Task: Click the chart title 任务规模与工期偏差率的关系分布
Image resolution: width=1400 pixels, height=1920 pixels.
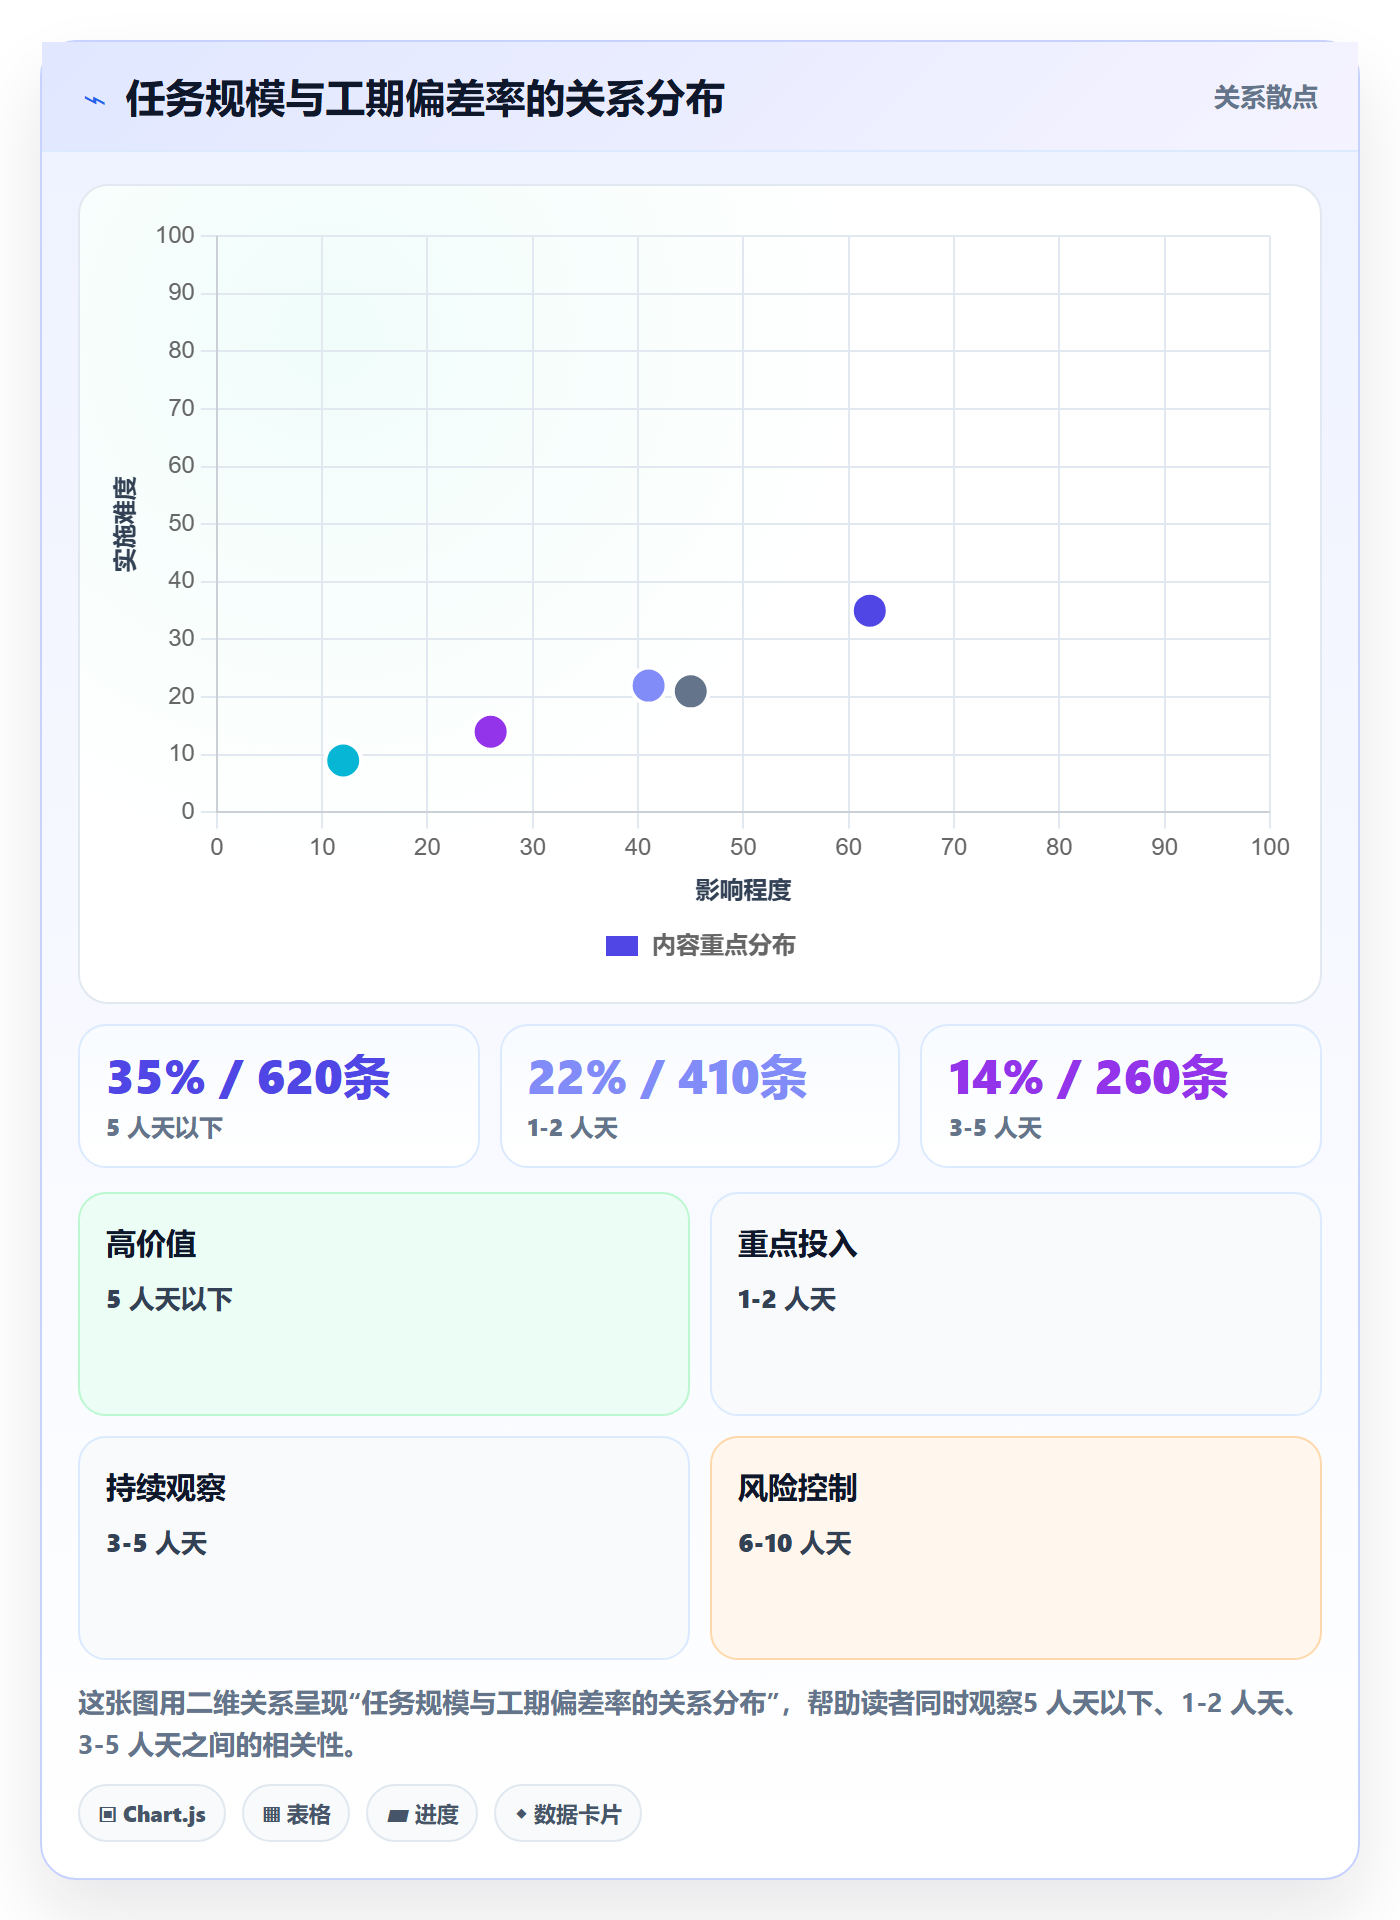Action: coord(425,100)
